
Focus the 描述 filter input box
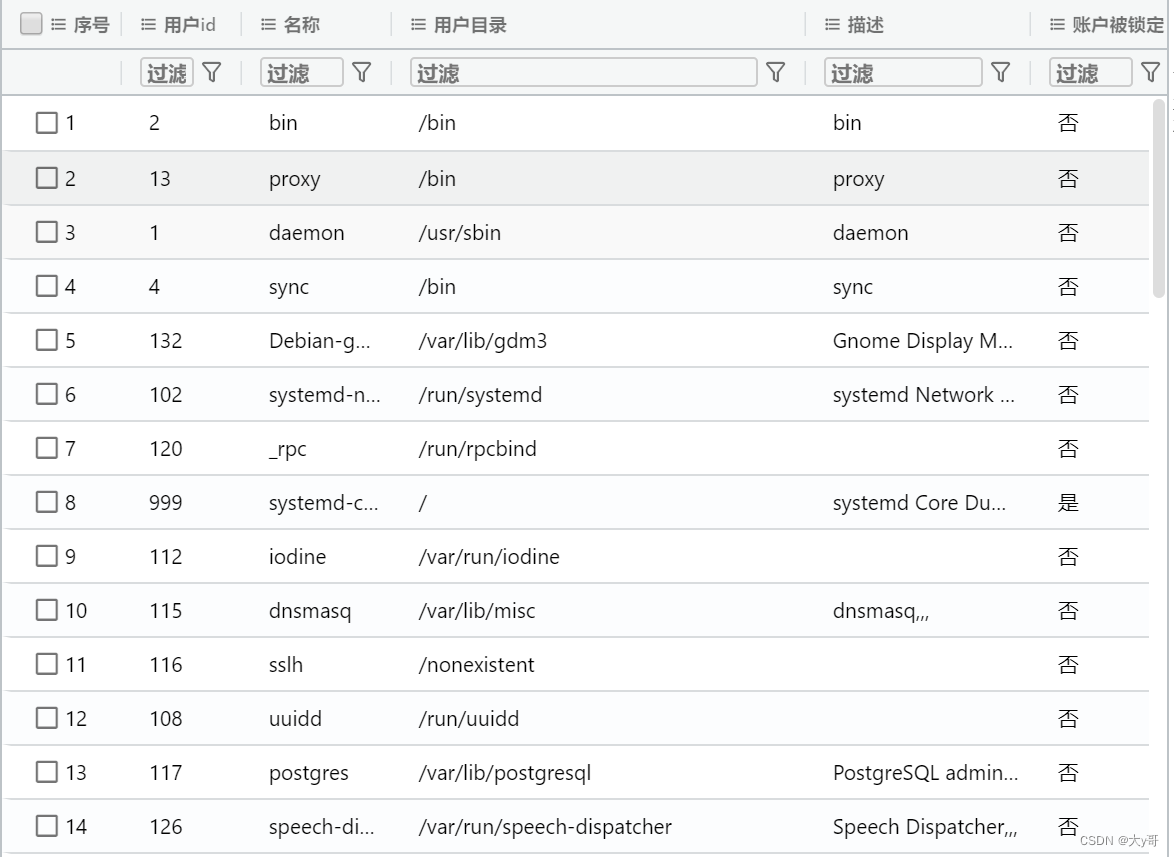[x=903, y=73]
